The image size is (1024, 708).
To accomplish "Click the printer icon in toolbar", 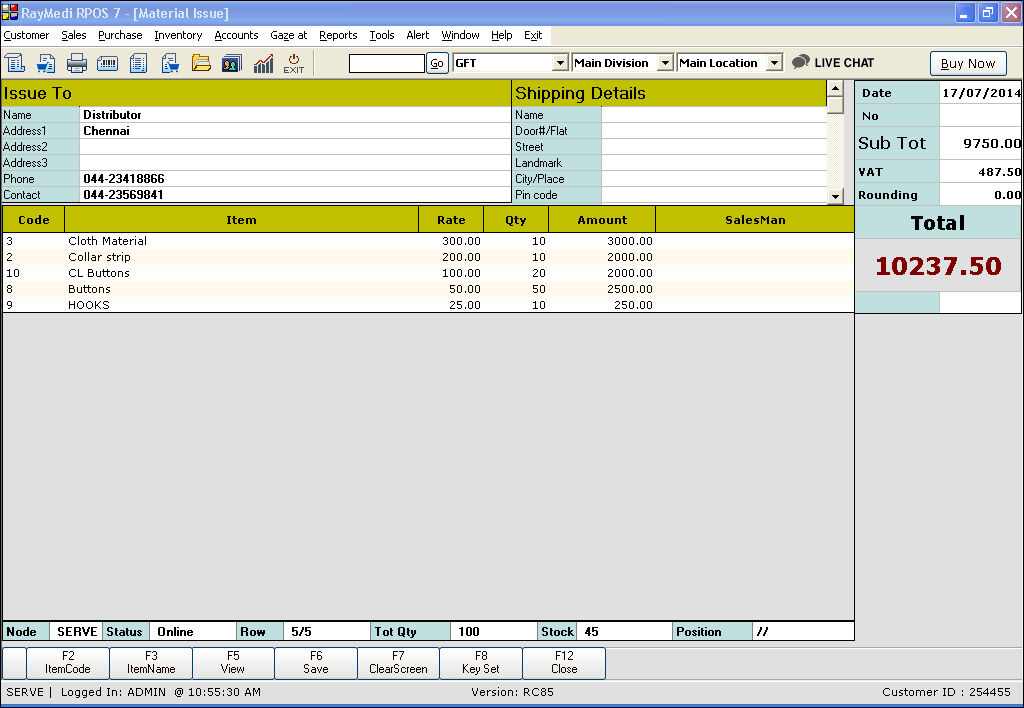I will coord(77,63).
